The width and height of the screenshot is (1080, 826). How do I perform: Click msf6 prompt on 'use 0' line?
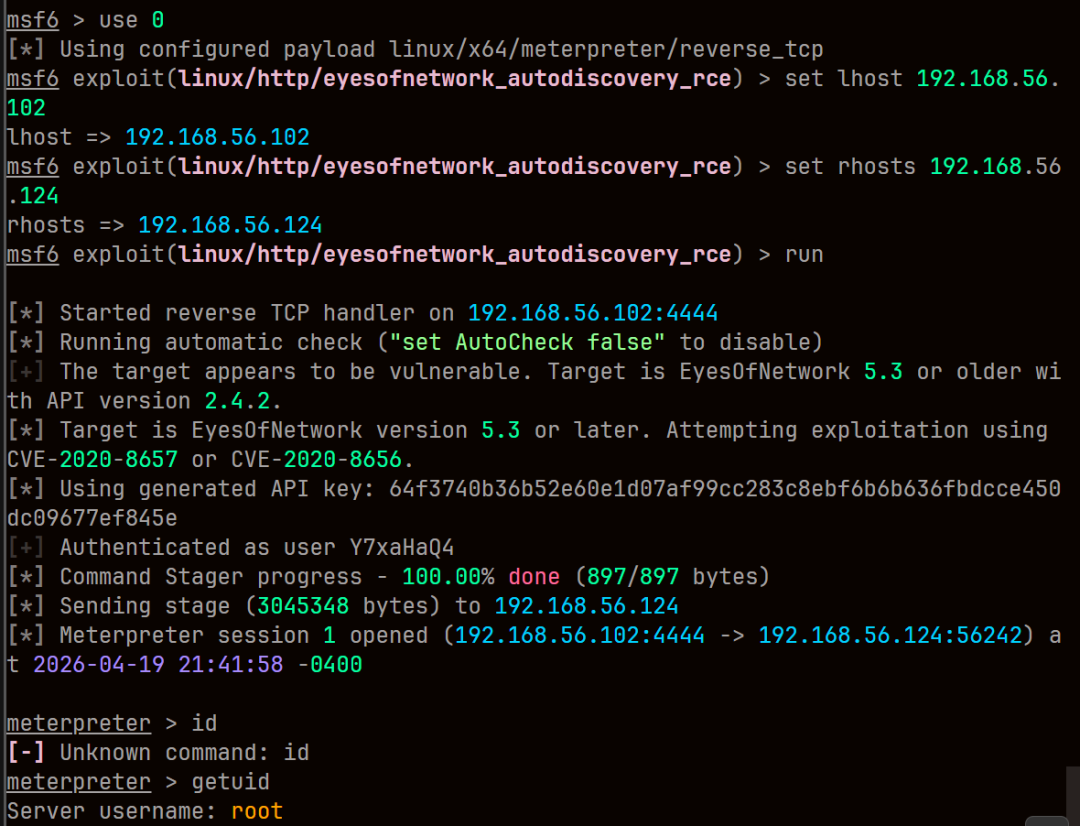(x=32, y=20)
